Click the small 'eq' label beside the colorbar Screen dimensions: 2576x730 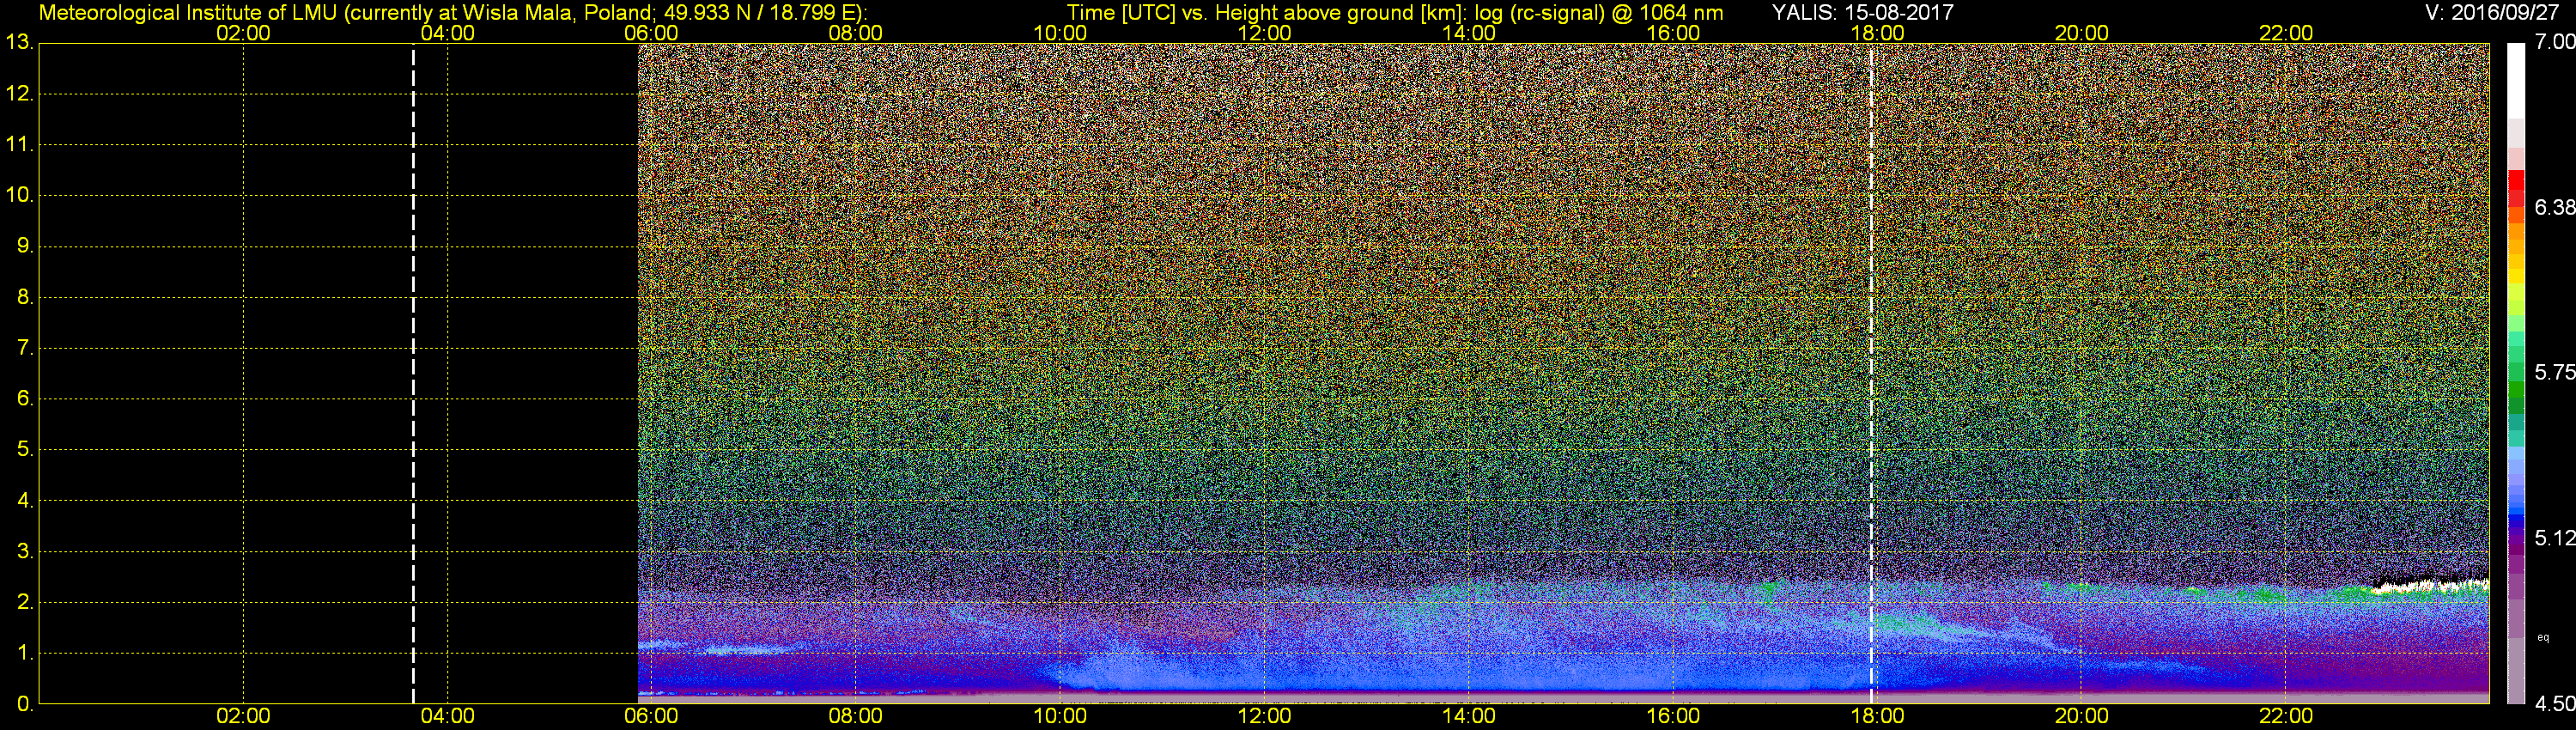(x=2543, y=638)
